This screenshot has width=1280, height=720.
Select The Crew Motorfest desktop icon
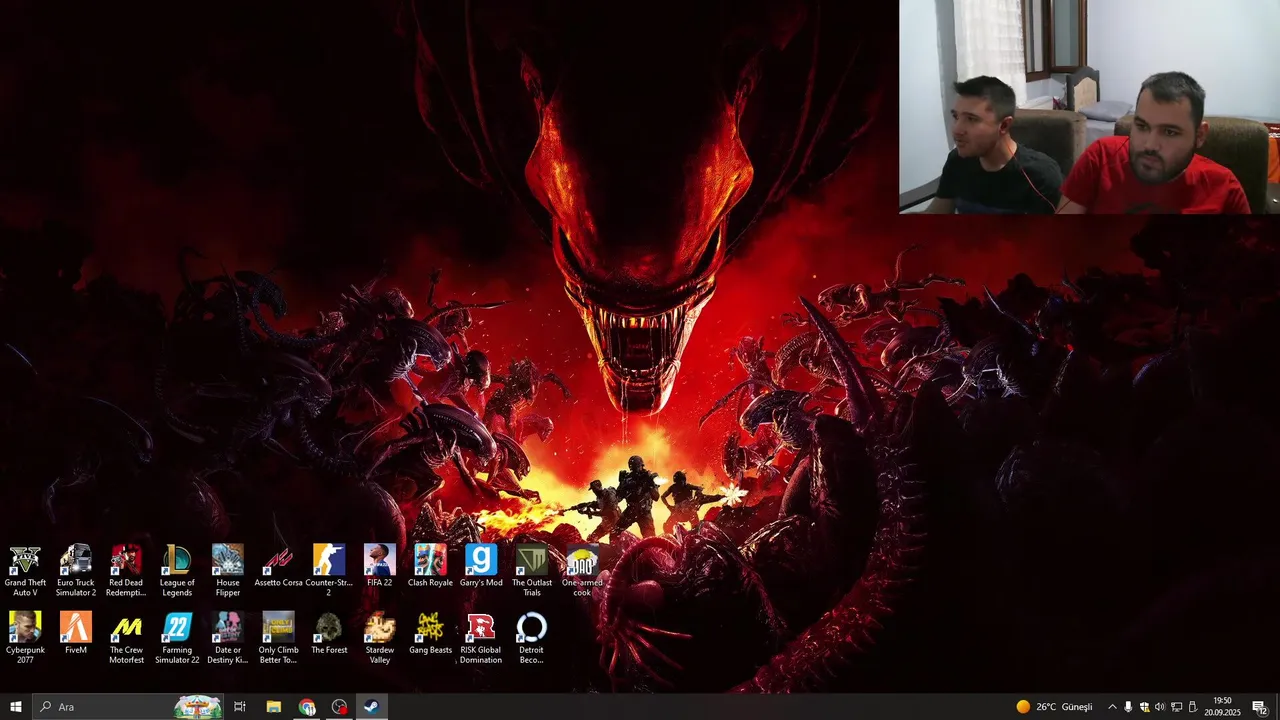126,638
